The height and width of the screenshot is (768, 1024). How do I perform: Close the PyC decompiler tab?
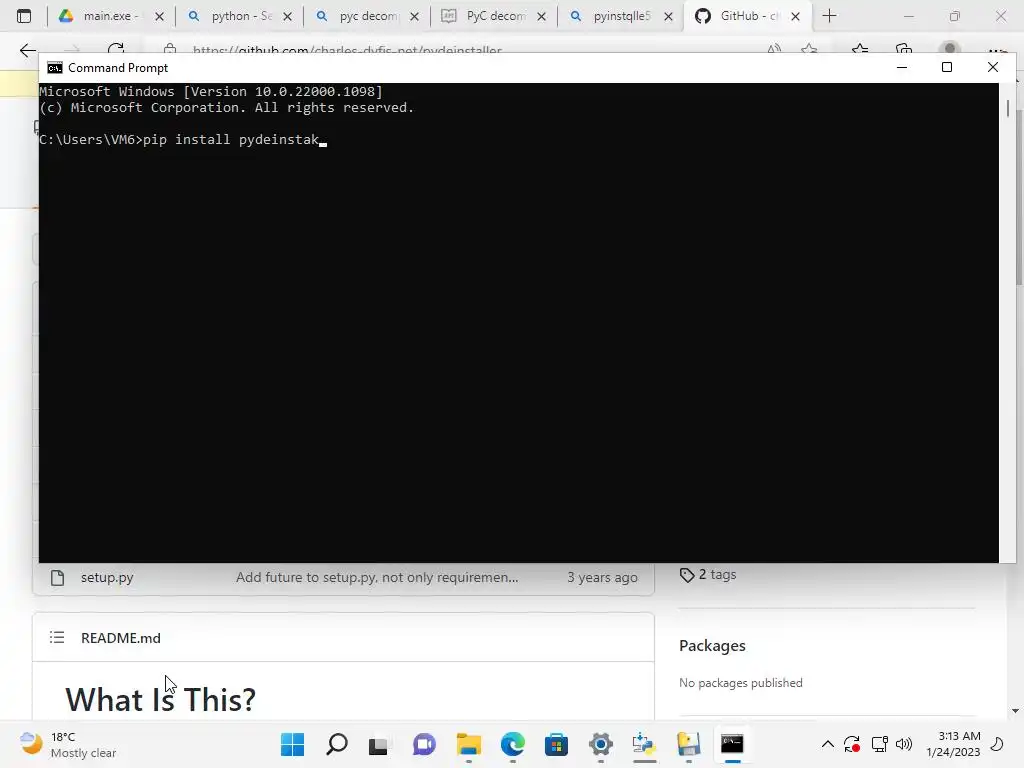pyautogui.click(x=541, y=17)
